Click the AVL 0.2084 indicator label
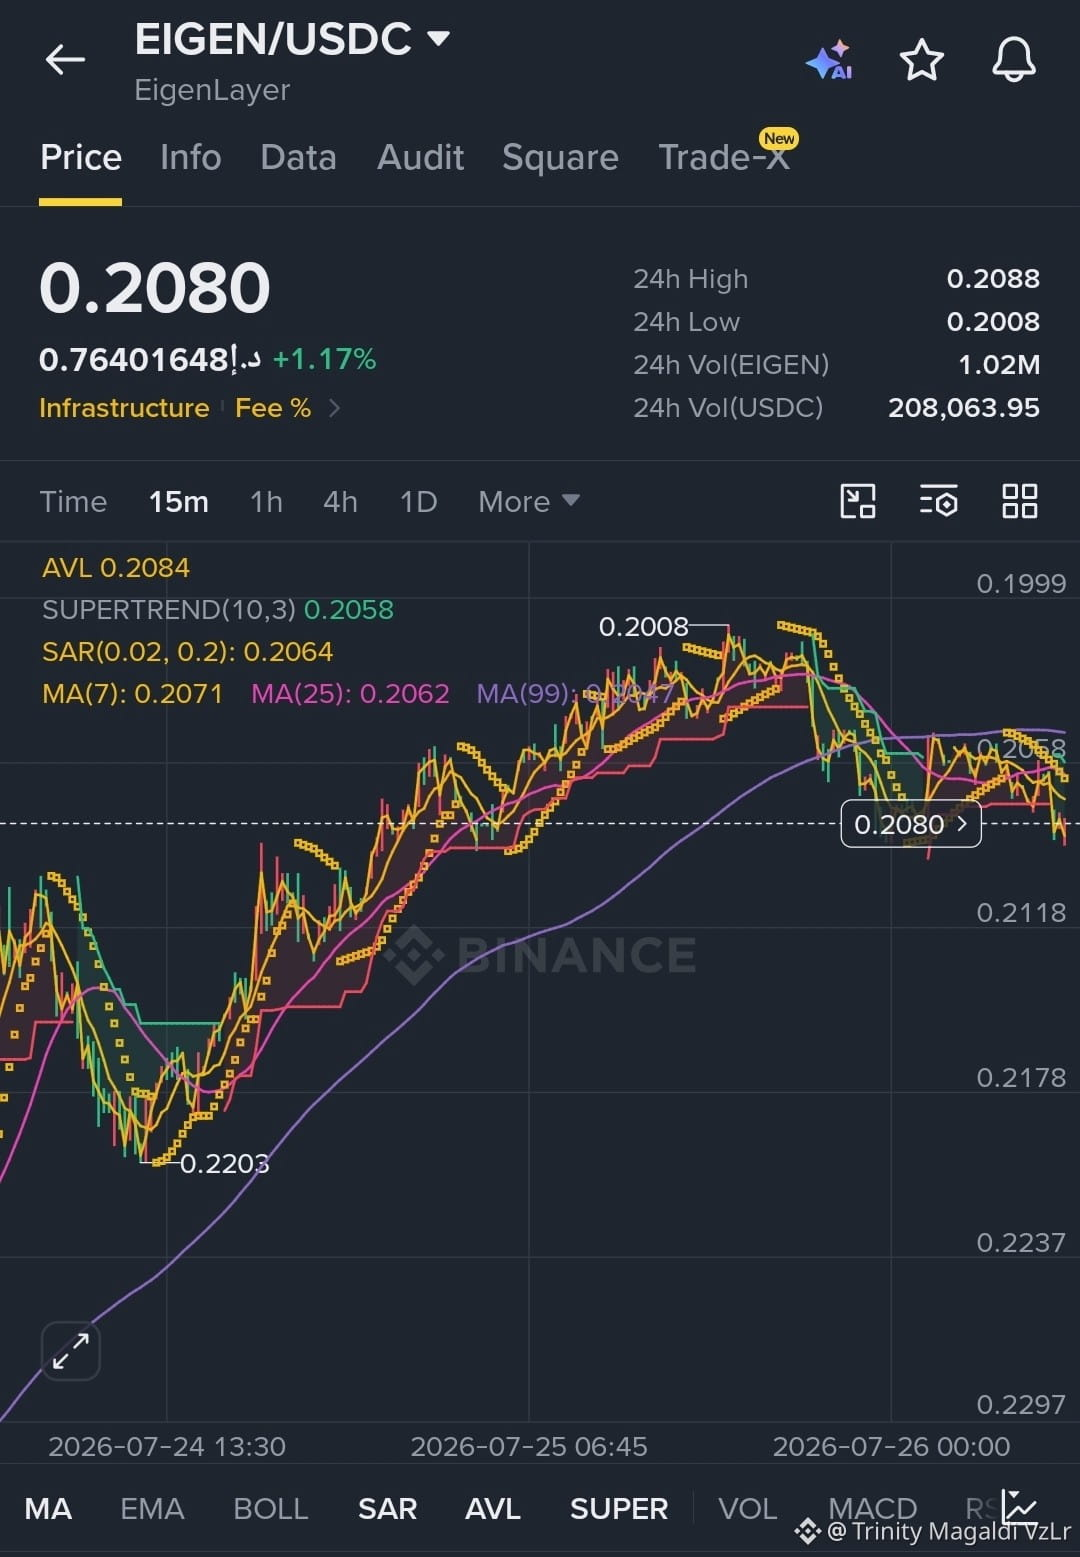 coord(116,568)
